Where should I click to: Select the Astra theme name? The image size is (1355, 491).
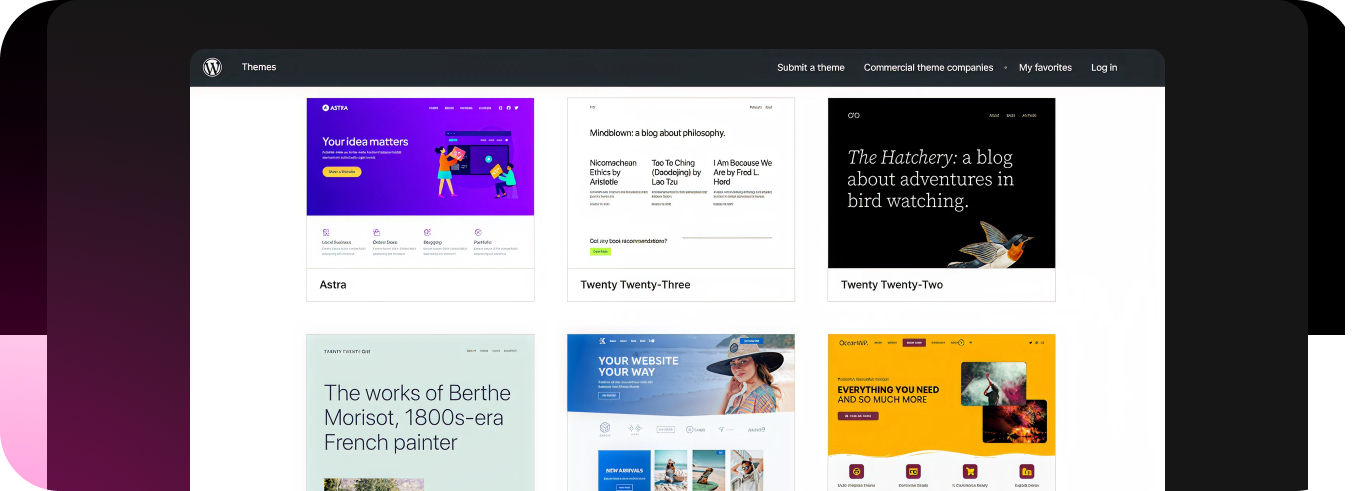(333, 285)
